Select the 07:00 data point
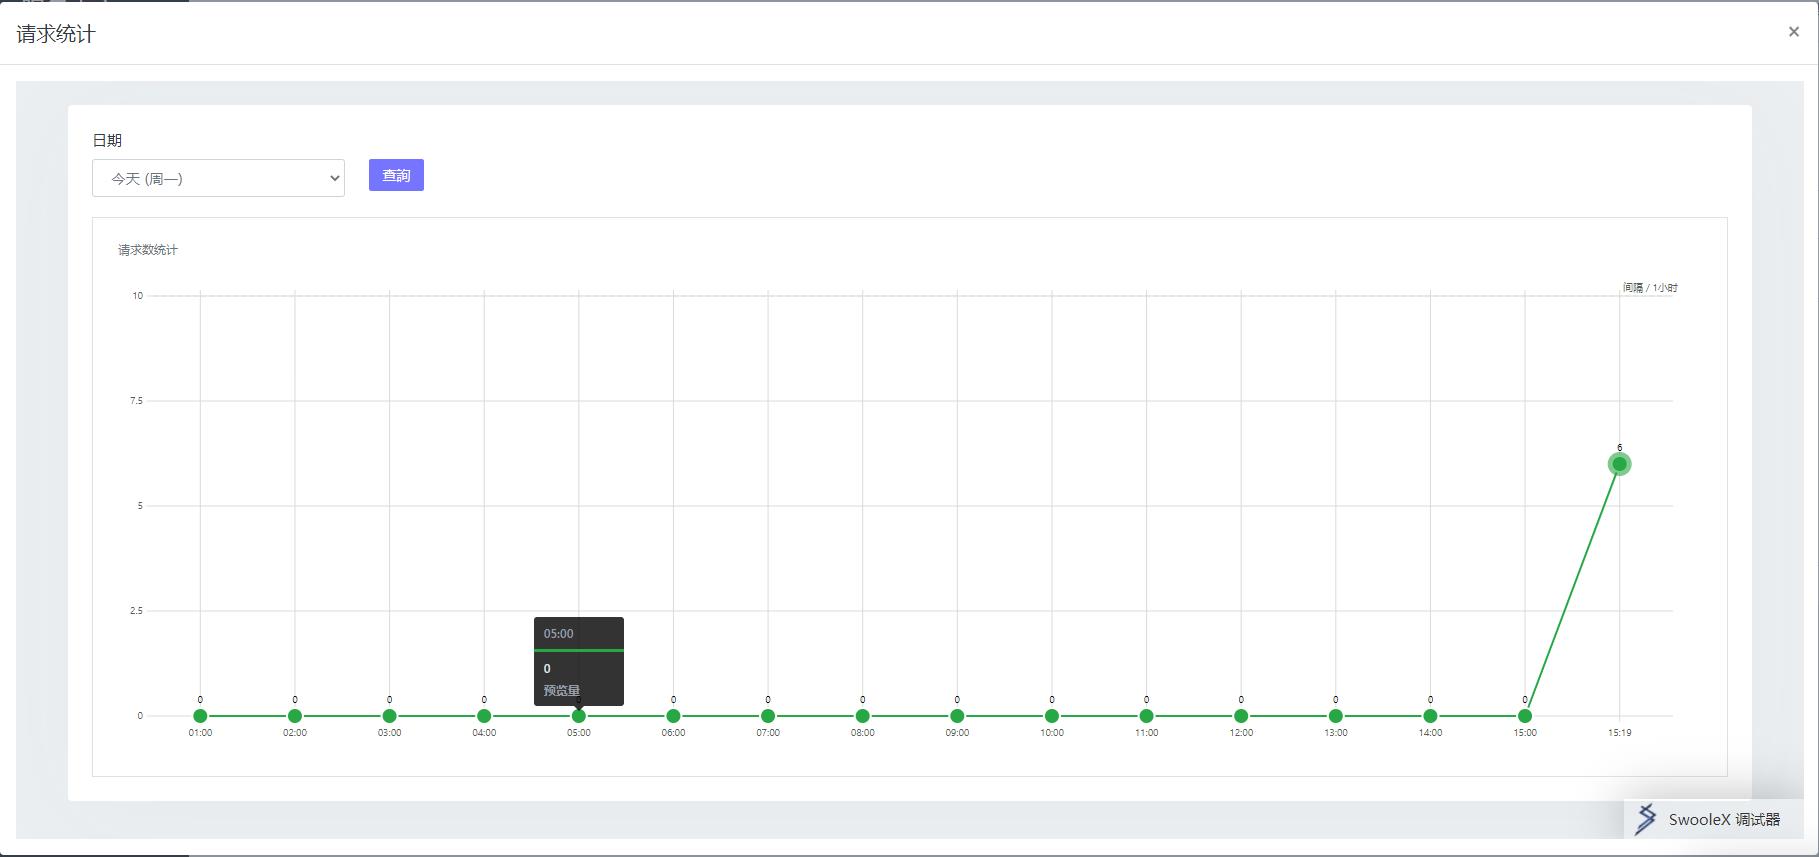The height and width of the screenshot is (857, 1819). 768,716
